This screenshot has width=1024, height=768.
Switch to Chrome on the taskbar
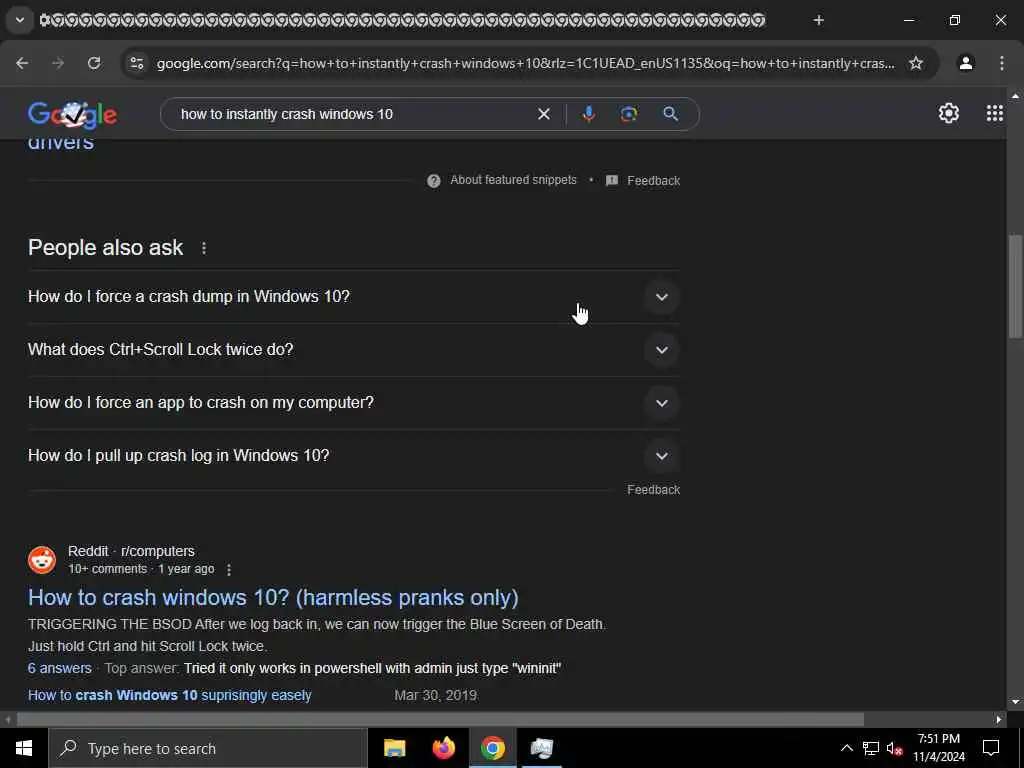pyautogui.click(x=493, y=748)
